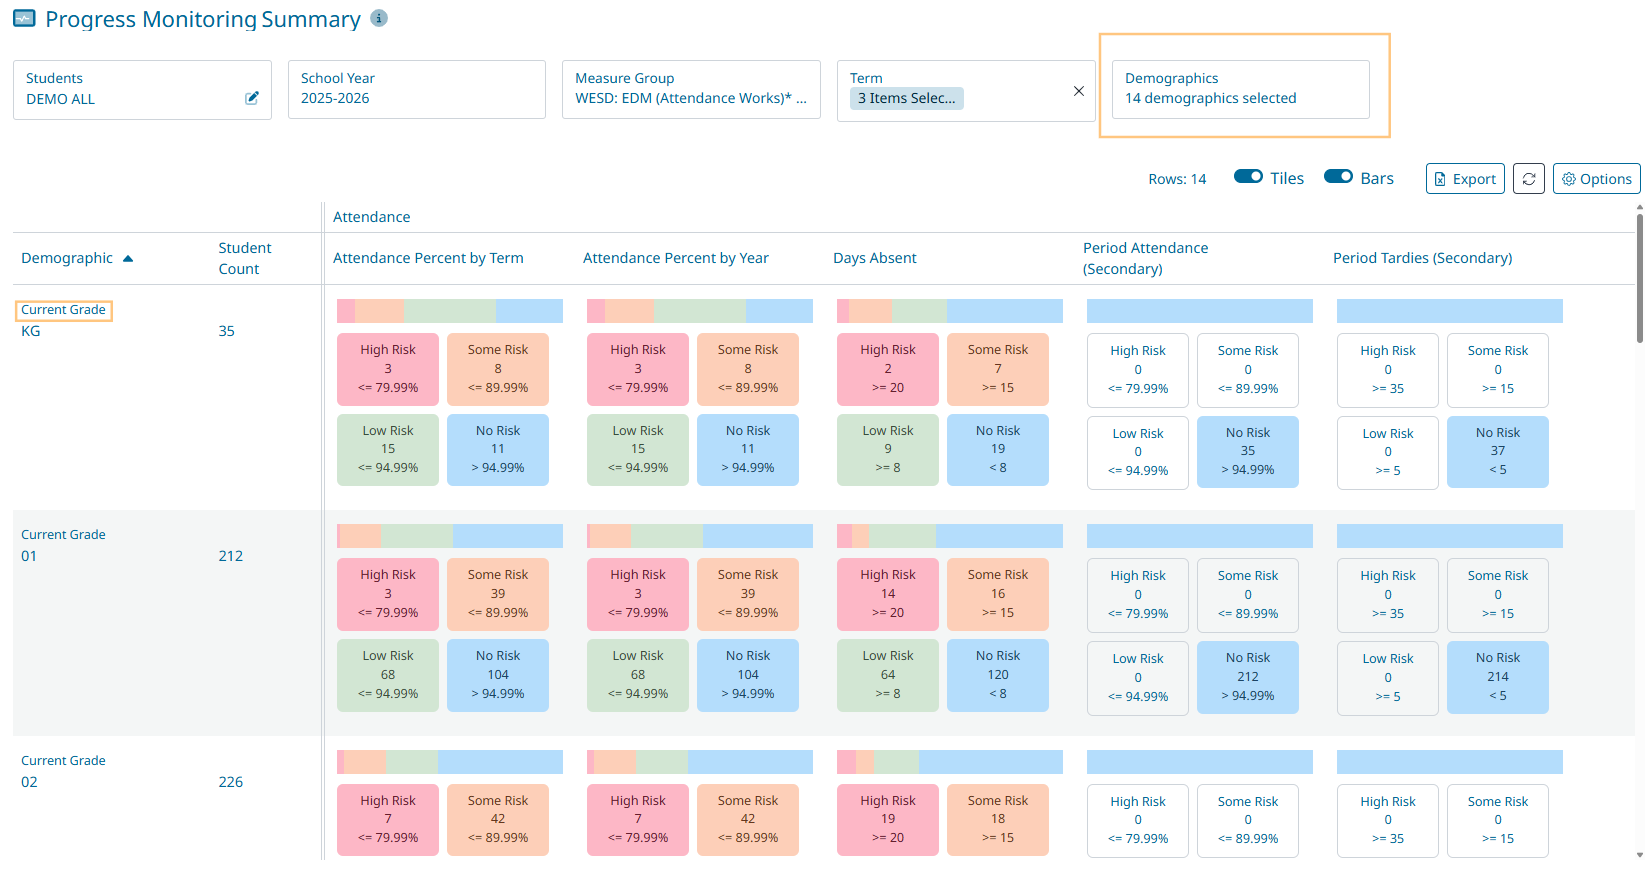
Task: Click the vertical scrollbar on the right
Action: point(1639,280)
